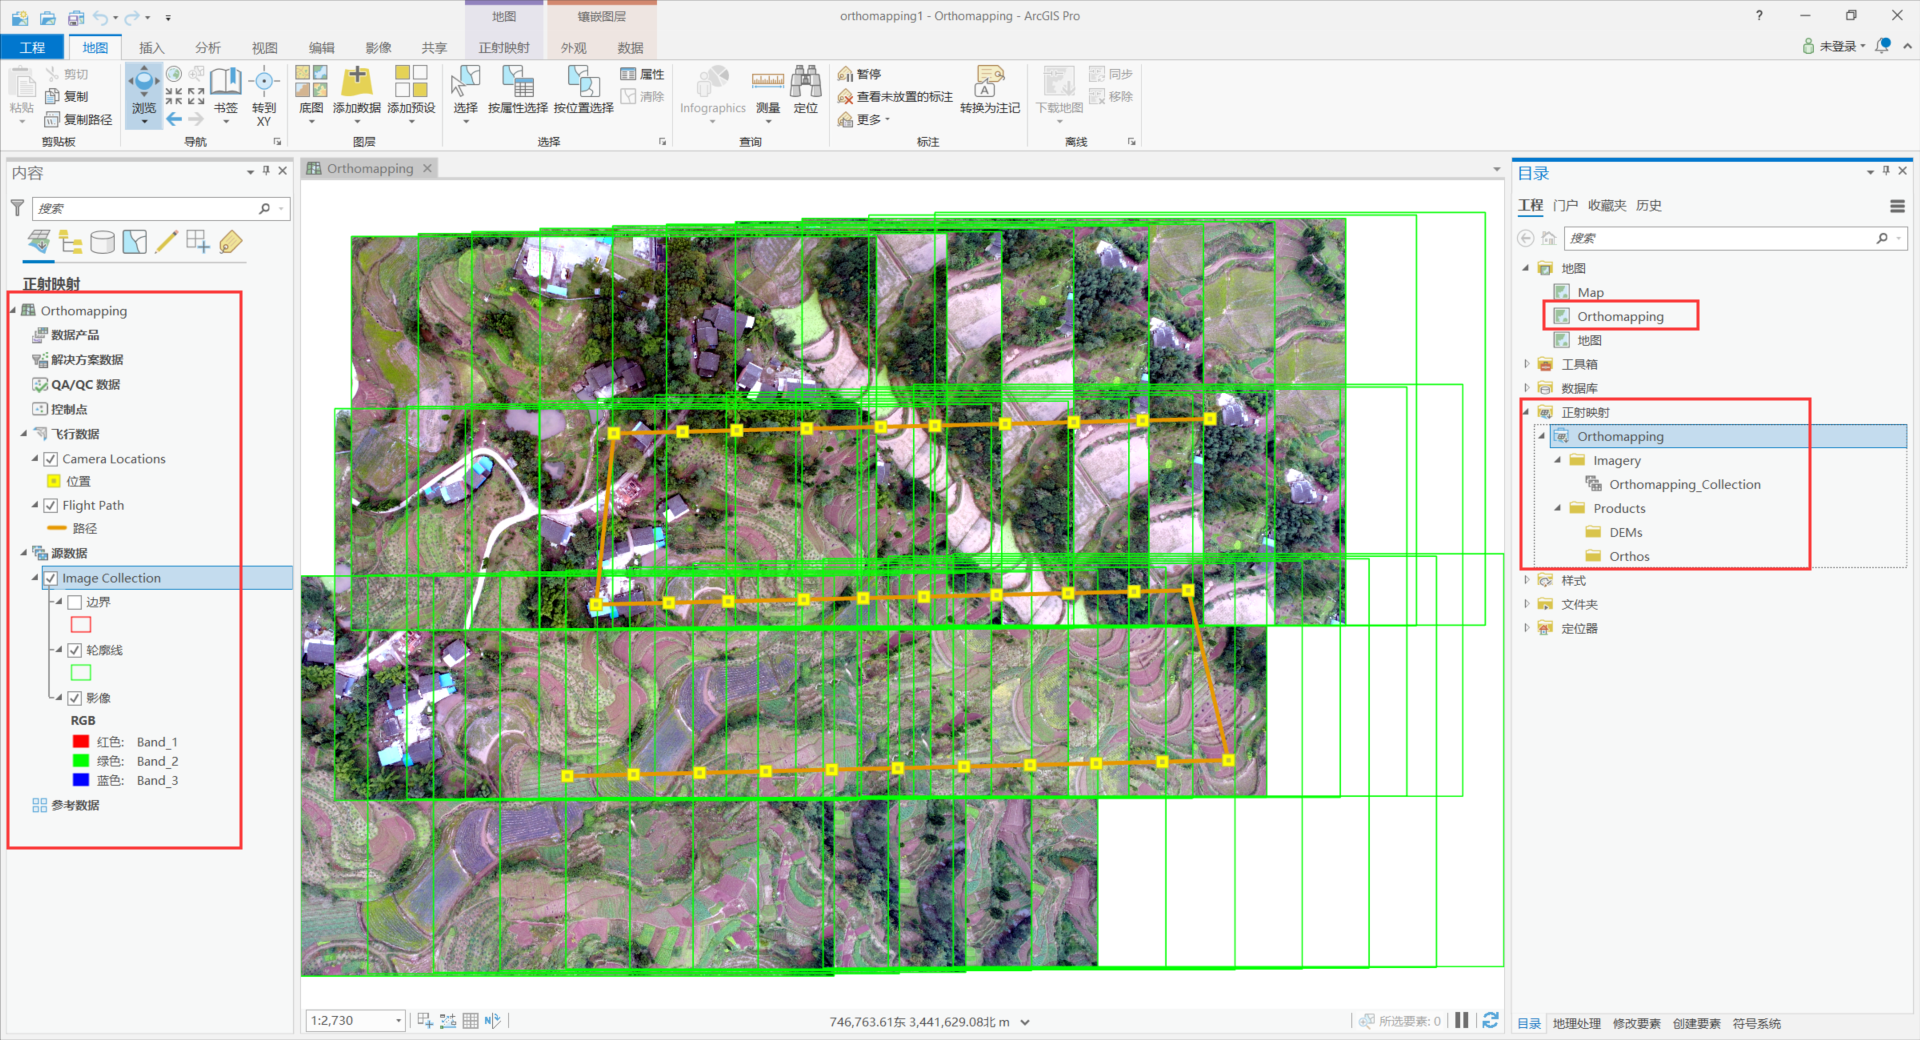The width and height of the screenshot is (1920, 1040).
Task: Collapse the Orthomapping node in Catalog
Action: (1541, 436)
